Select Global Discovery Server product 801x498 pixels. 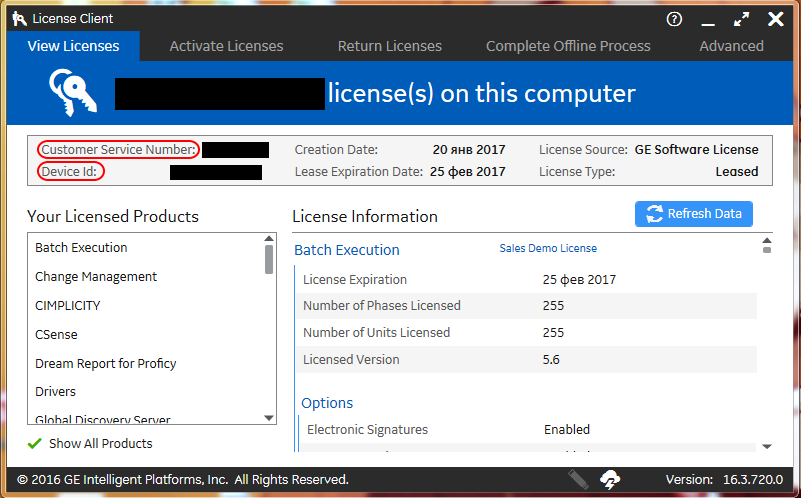coord(103,419)
